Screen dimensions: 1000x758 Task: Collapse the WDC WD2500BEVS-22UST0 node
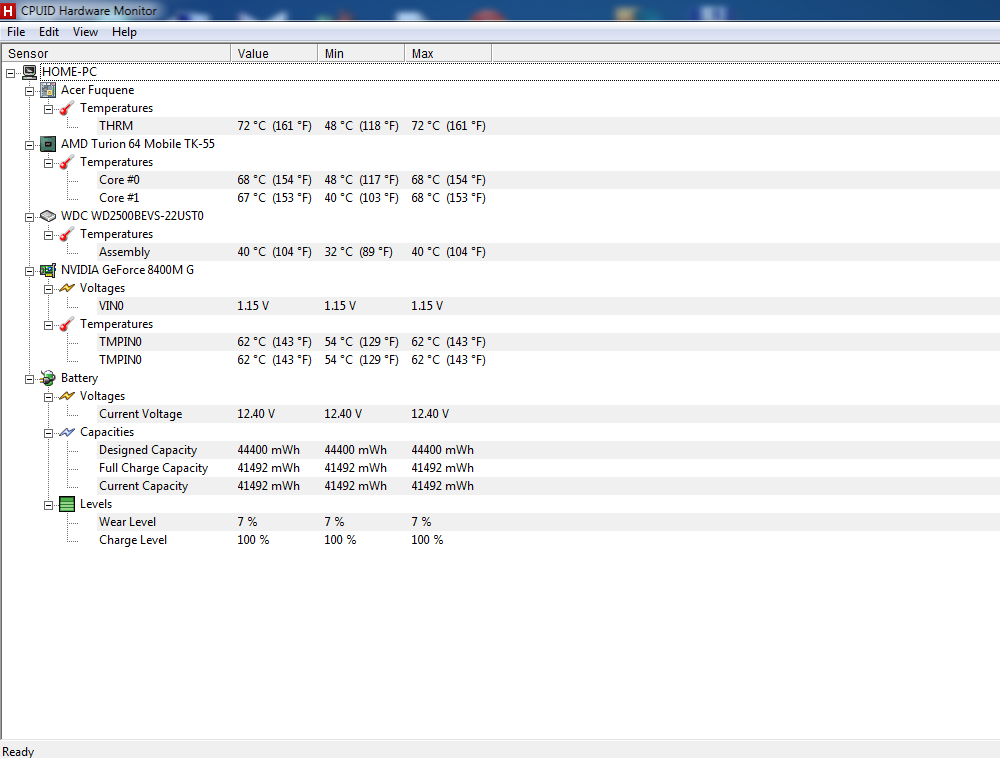coord(29,217)
